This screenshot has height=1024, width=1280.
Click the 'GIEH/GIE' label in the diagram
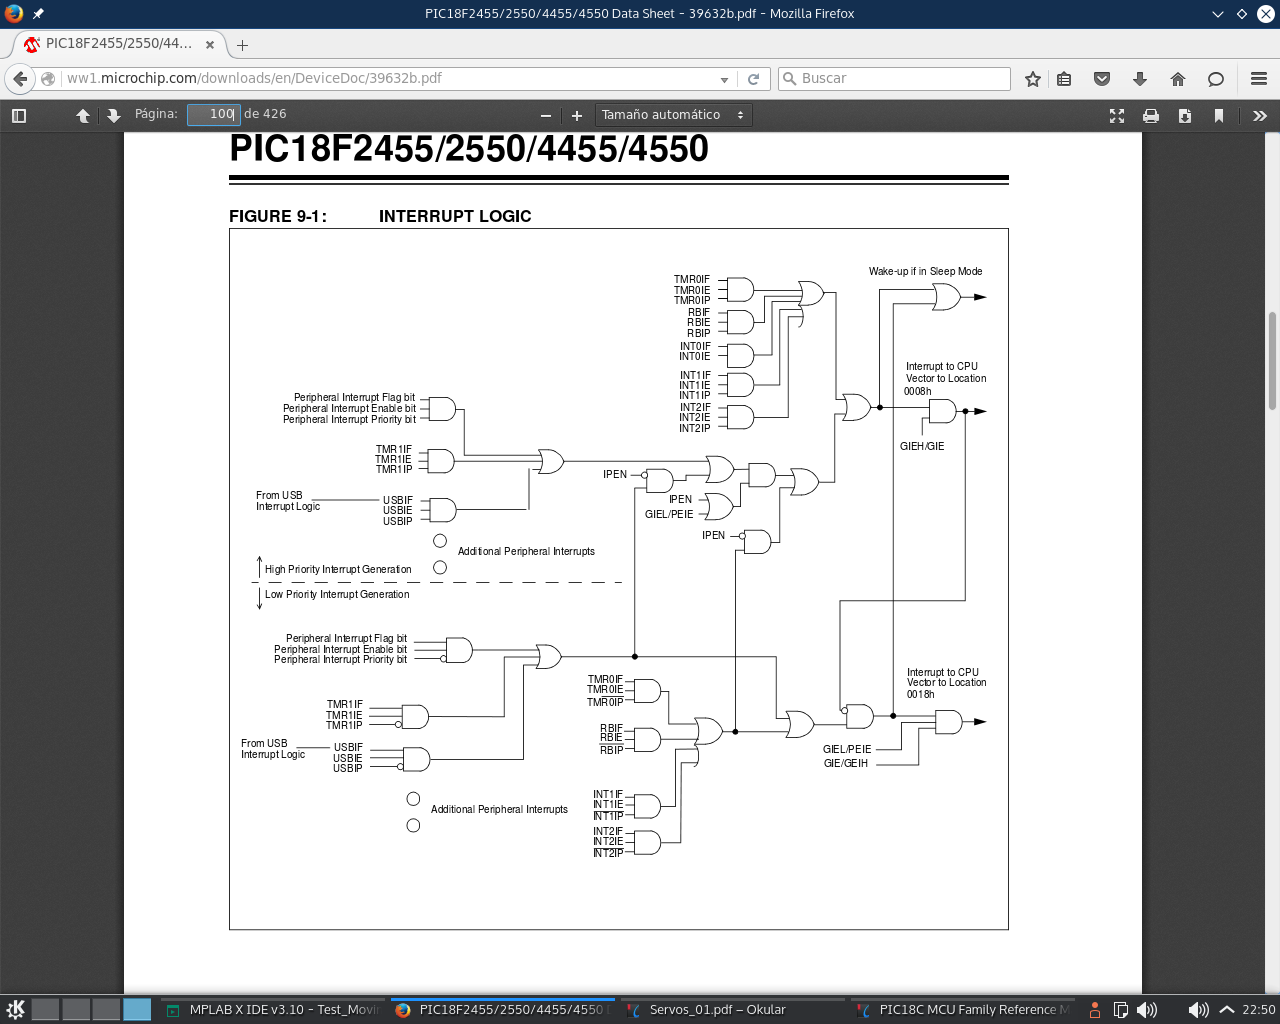coord(922,446)
